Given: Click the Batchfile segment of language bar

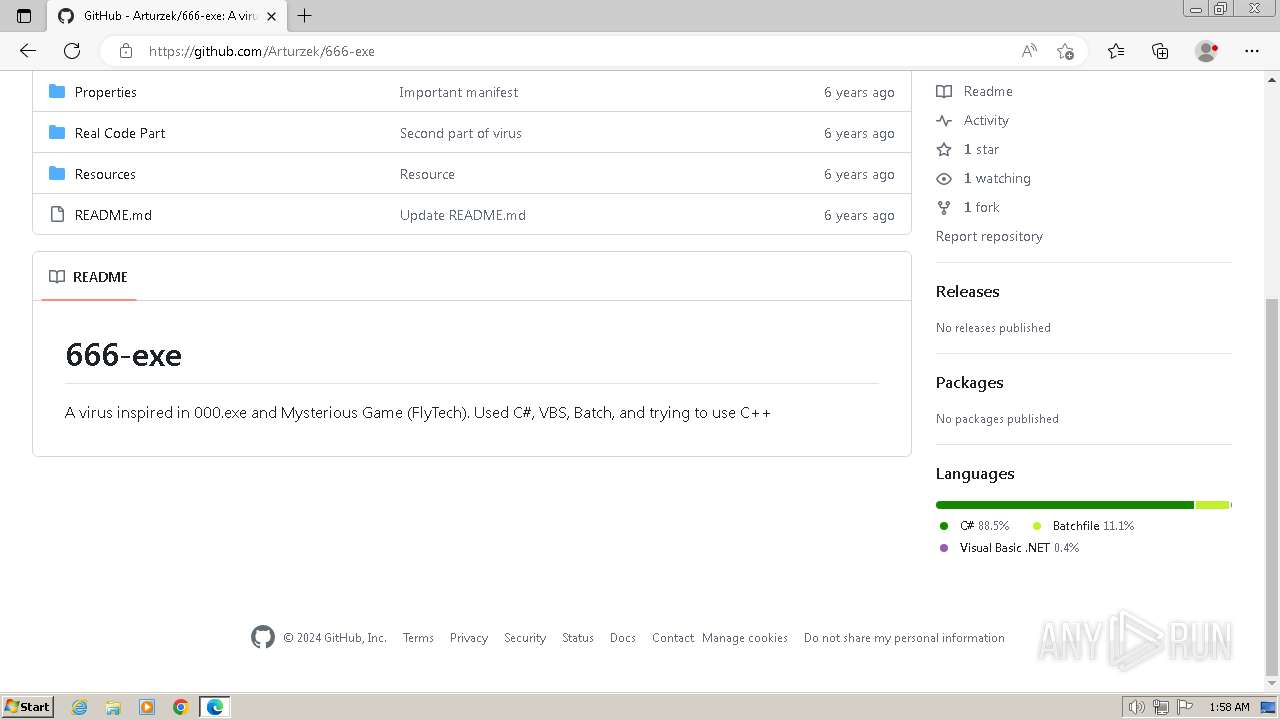Looking at the screenshot, I should (x=1212, y=505).
